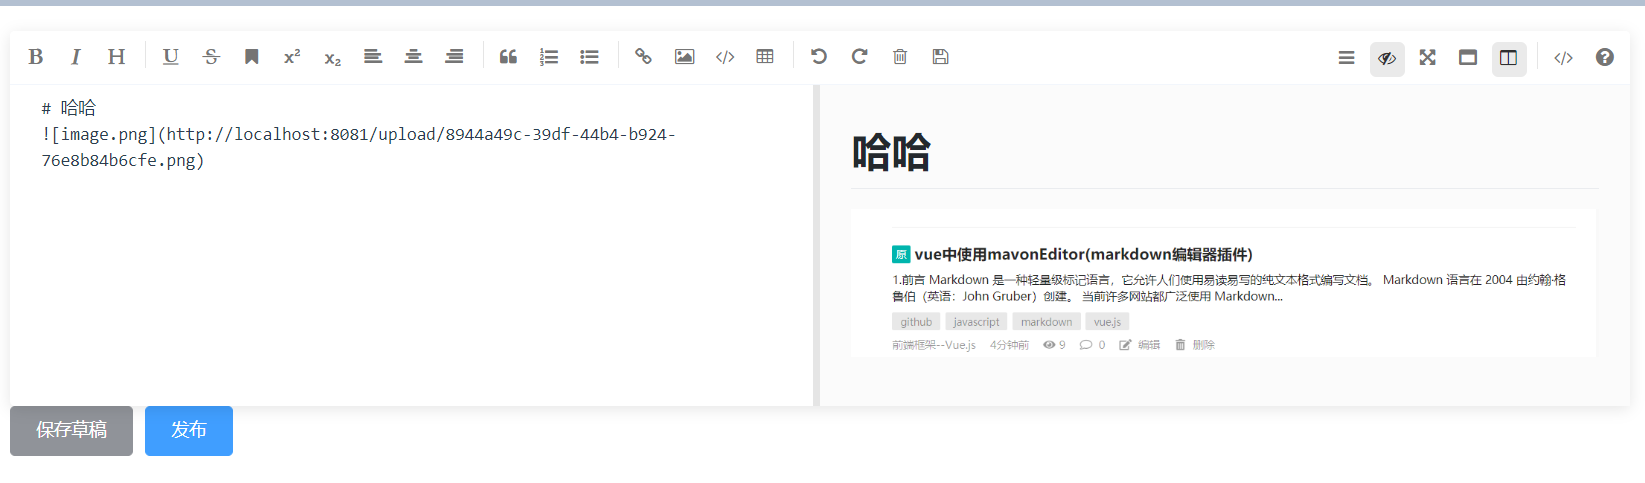Viewport: 1645px width, 483px height.
Task: Click the 哈哈 heading in preview
Action: (891, 153)
